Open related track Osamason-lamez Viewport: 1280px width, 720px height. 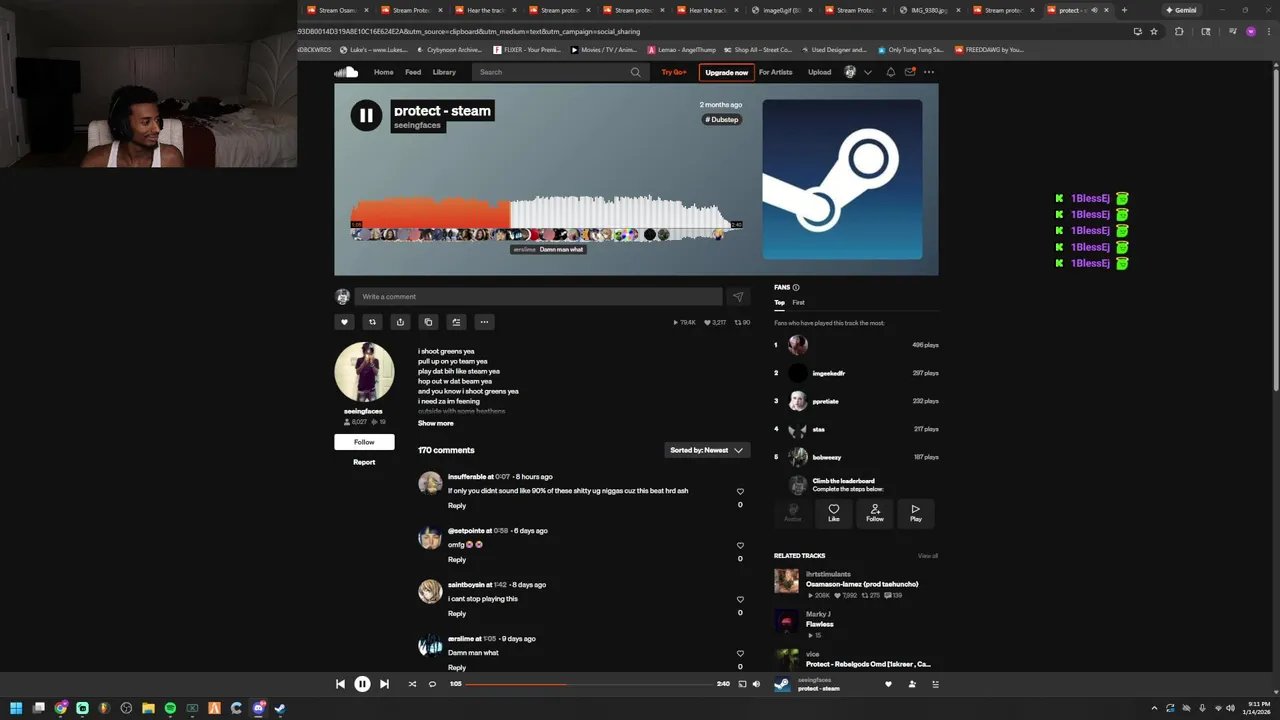(862, 584)
